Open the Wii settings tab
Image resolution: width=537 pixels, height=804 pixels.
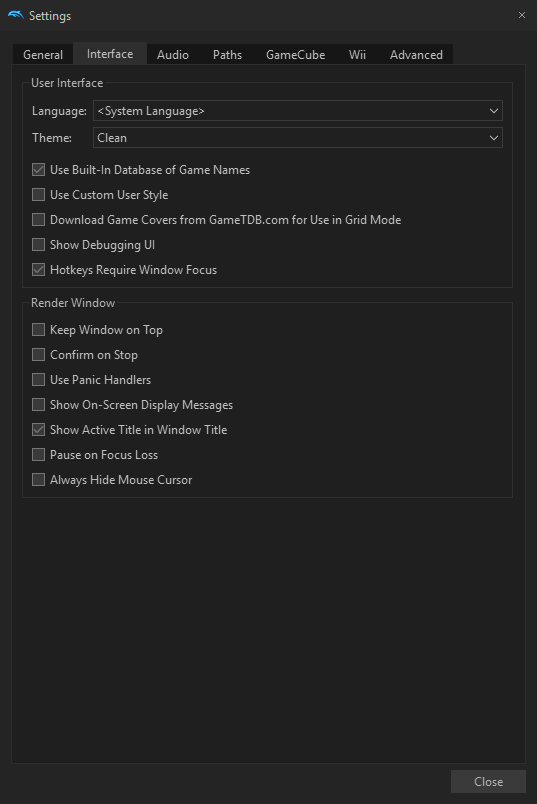[x=357, y=55]
